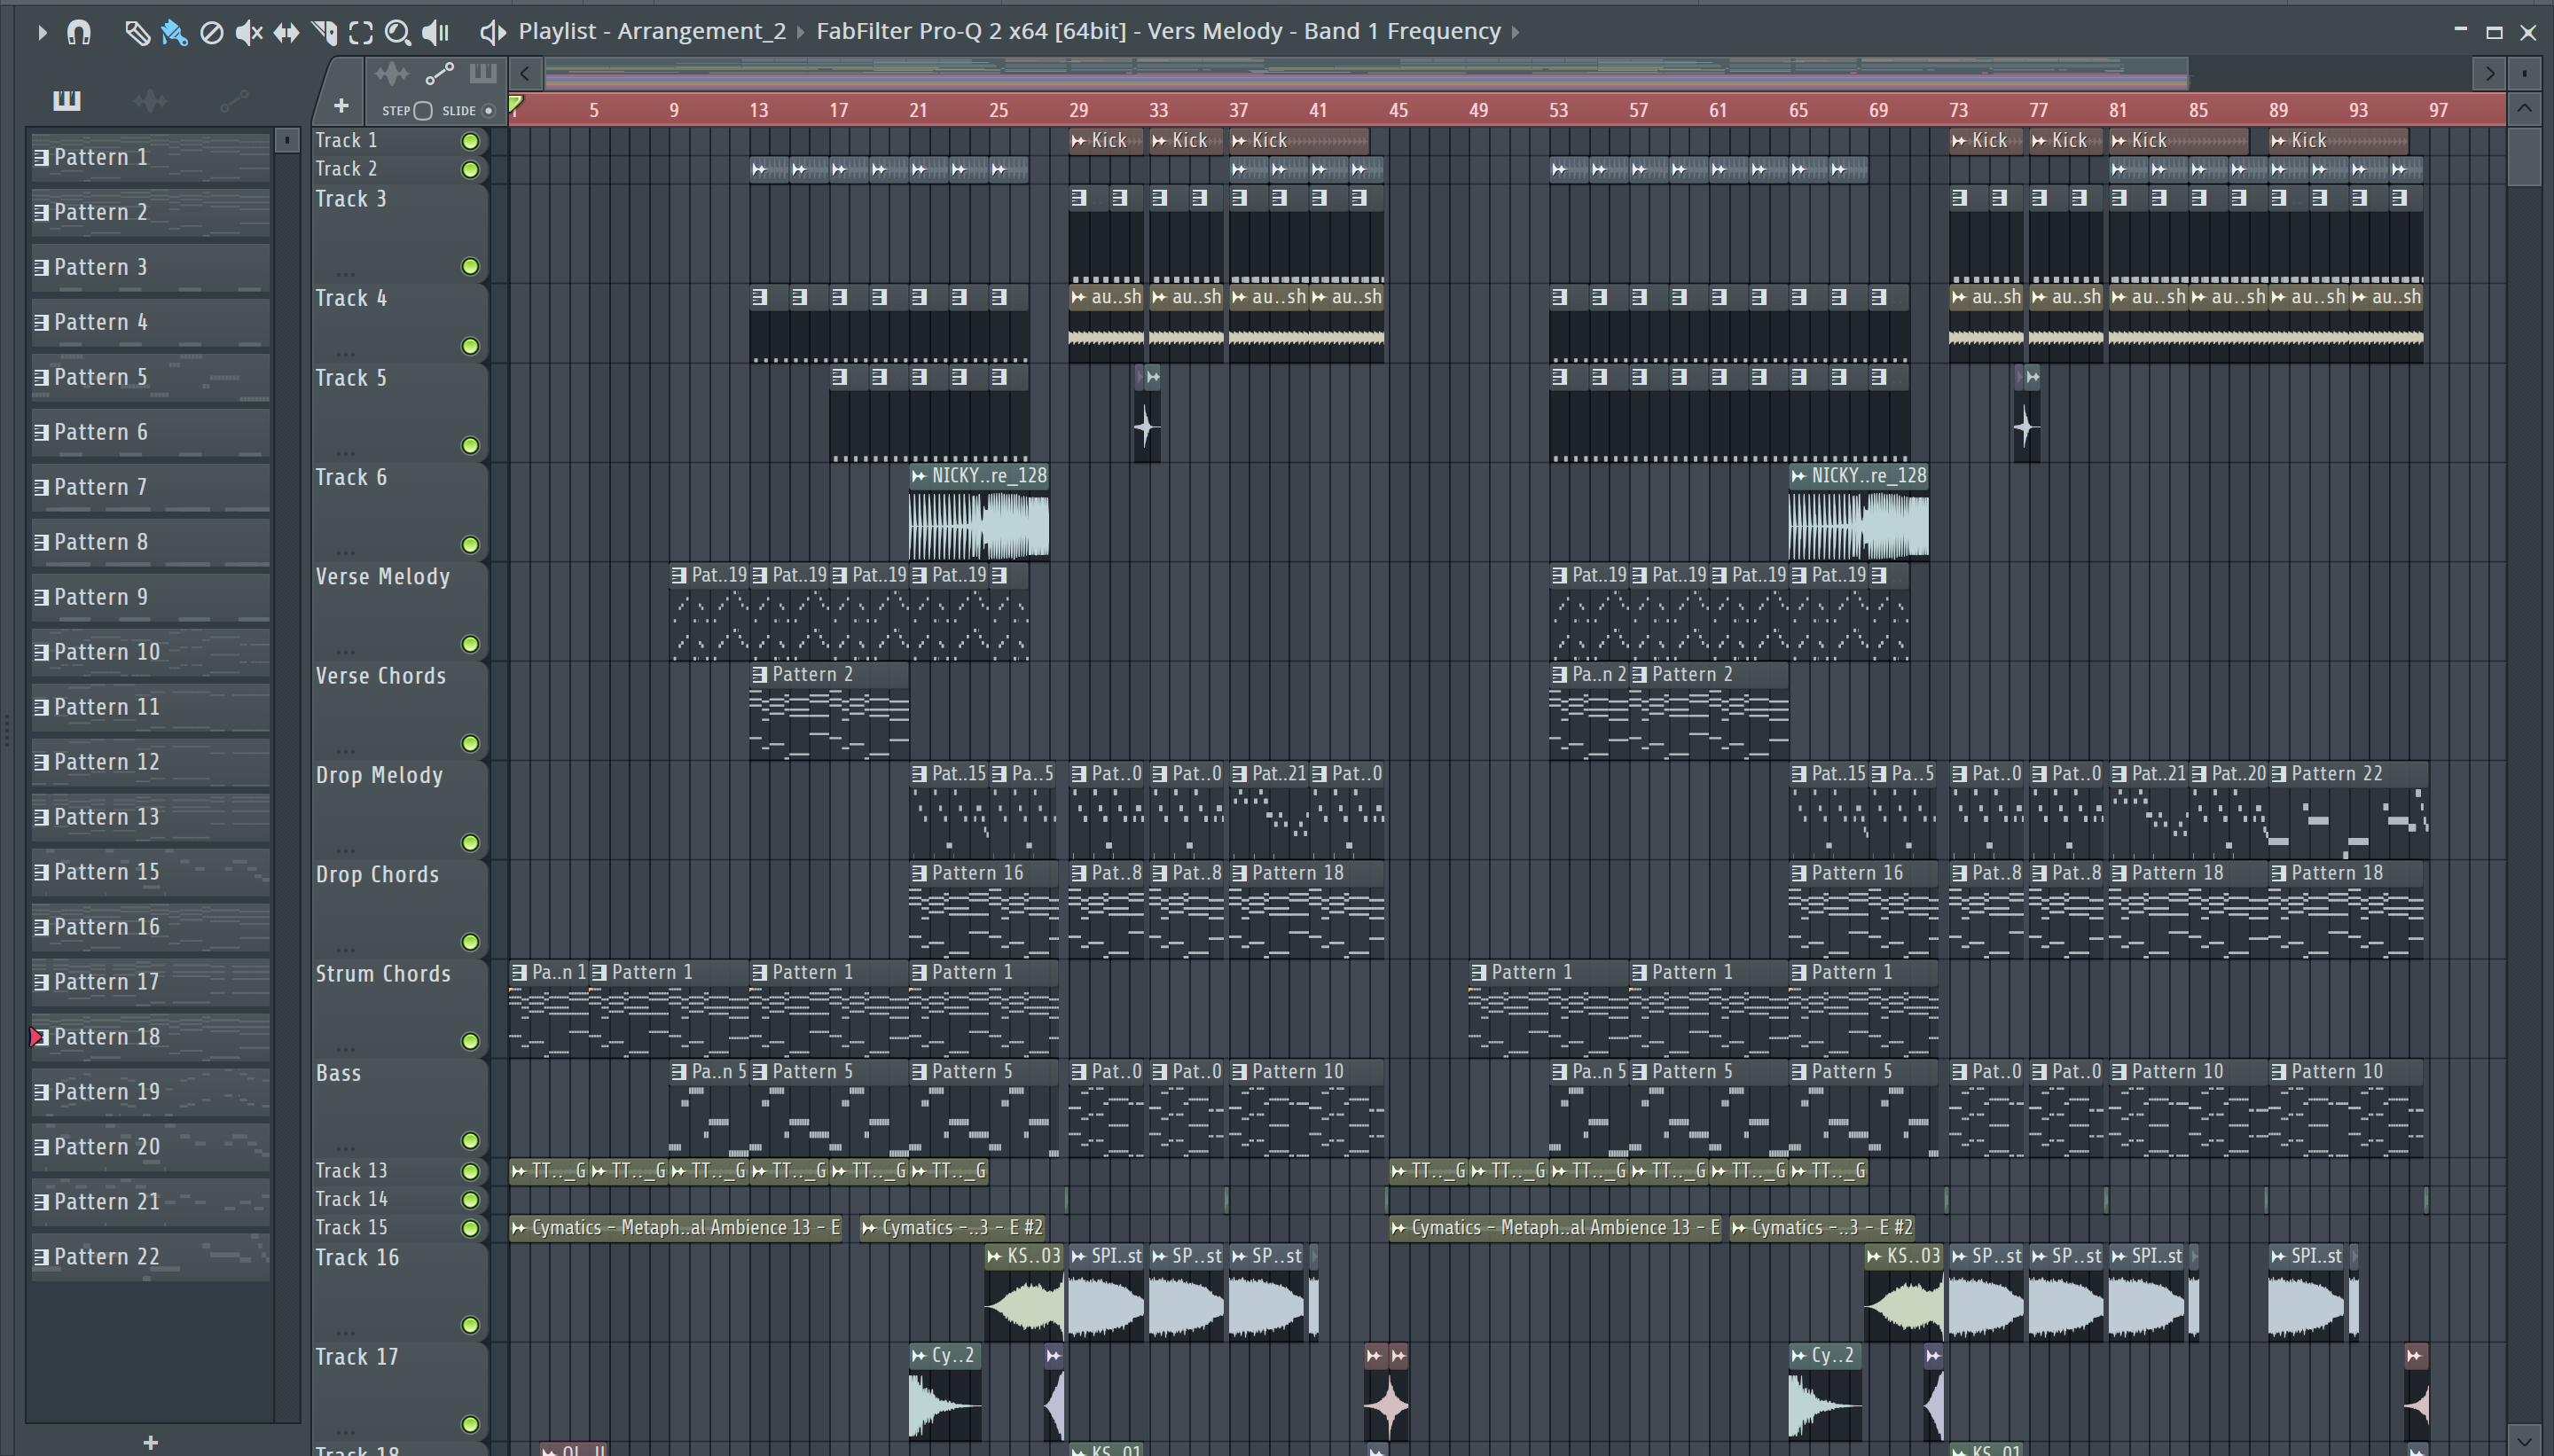2554x1456 pixels.
Task: Select the Zoom magnifier tool
Action: click(x=398, y=32)
